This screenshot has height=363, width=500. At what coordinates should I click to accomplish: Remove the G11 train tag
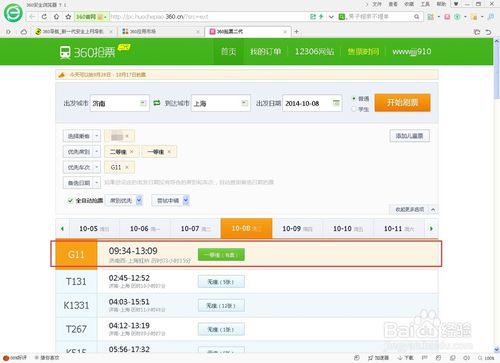click(x=127, y=167)
